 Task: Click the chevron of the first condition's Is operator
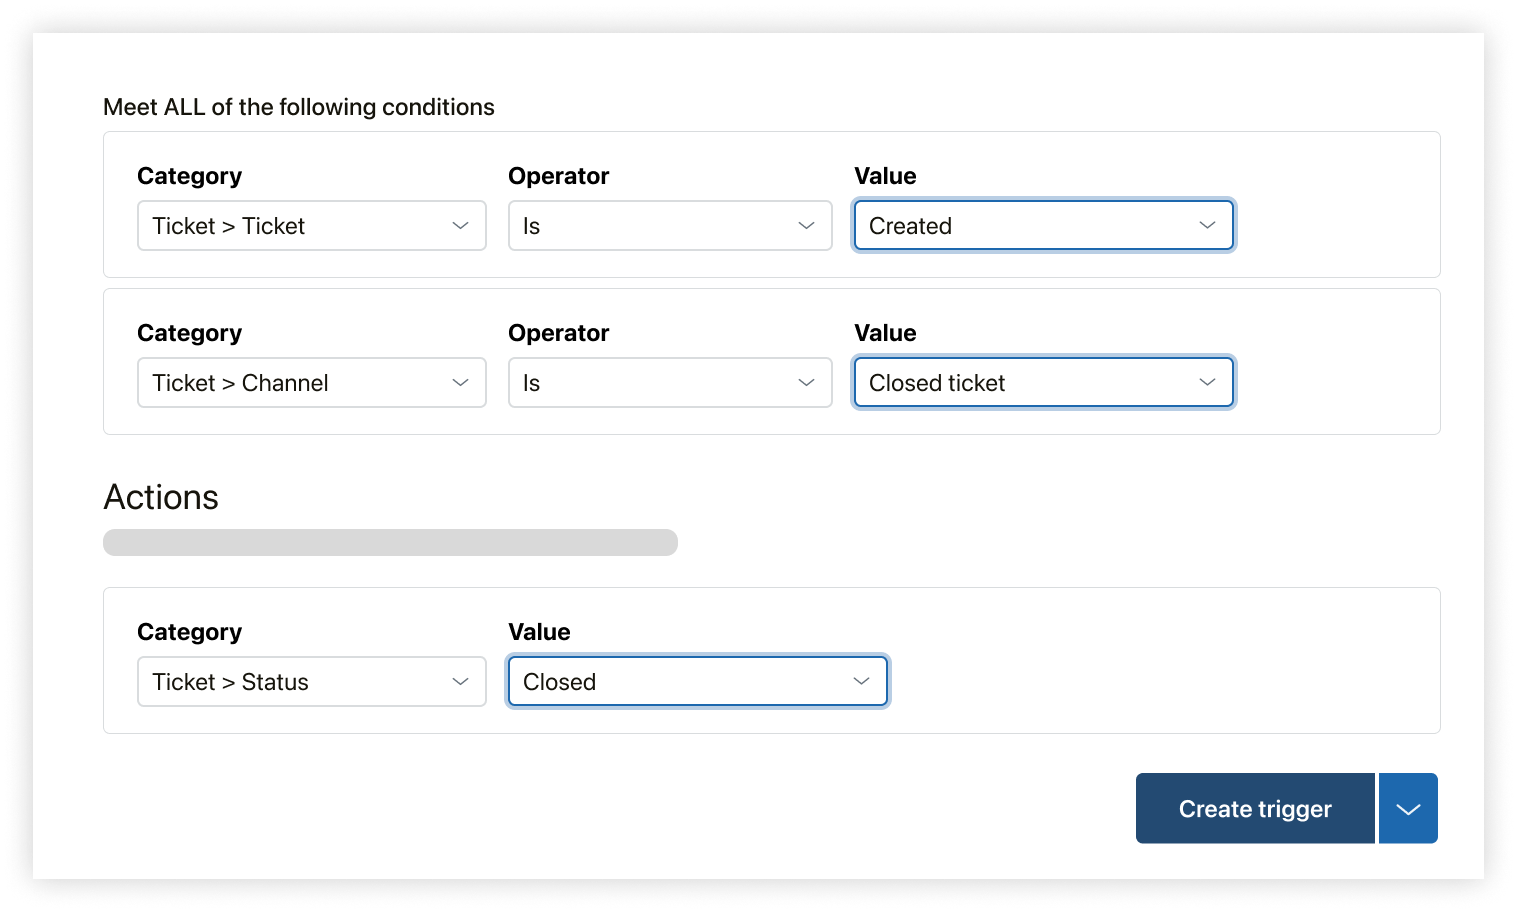[806, 226]
